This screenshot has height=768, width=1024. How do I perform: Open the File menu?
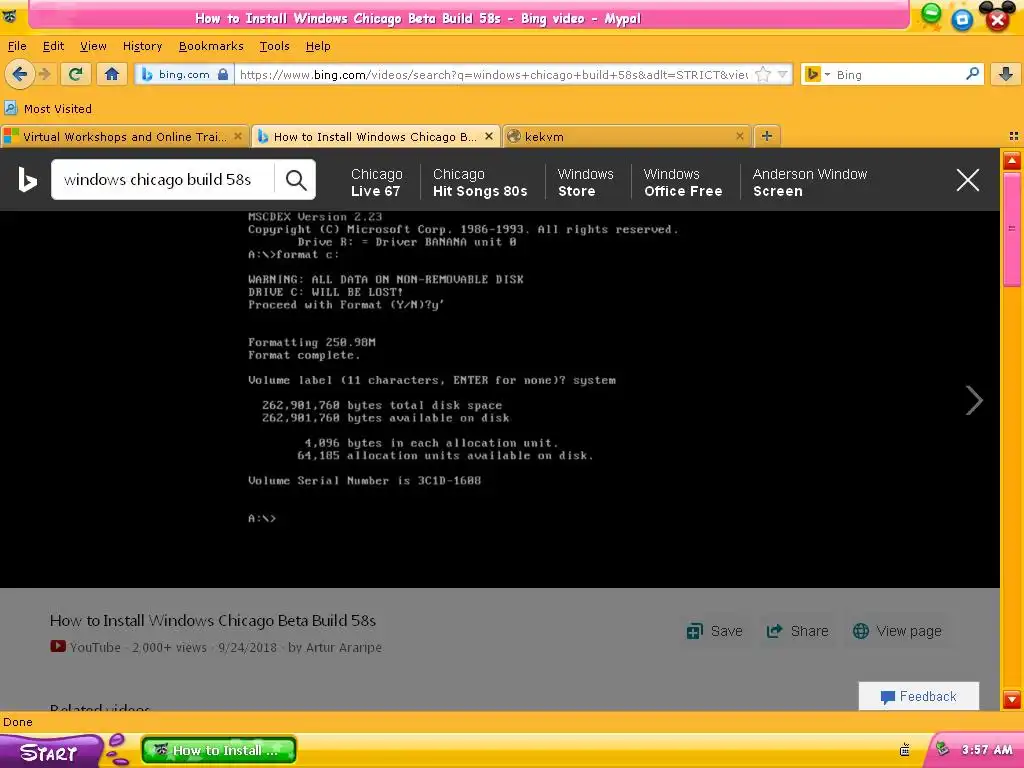(17, 46)
